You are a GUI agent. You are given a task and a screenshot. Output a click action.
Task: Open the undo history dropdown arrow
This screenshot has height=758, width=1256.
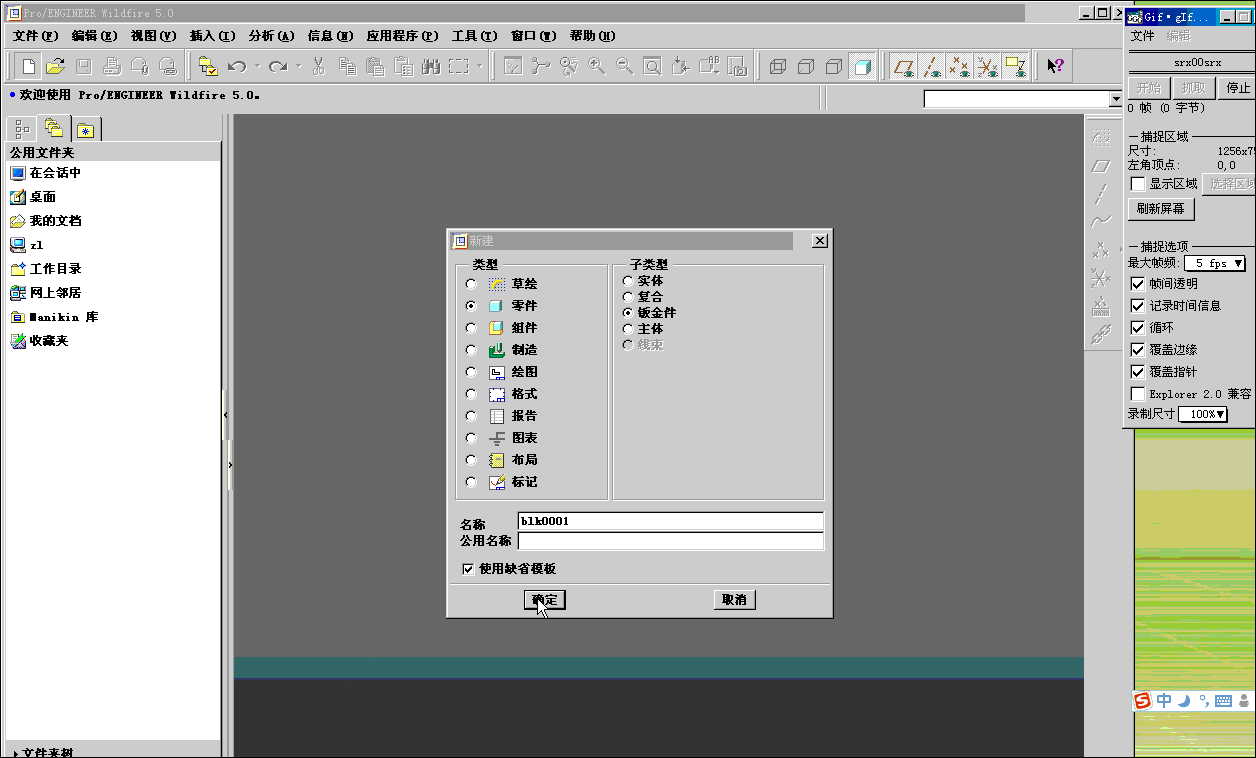257,66
